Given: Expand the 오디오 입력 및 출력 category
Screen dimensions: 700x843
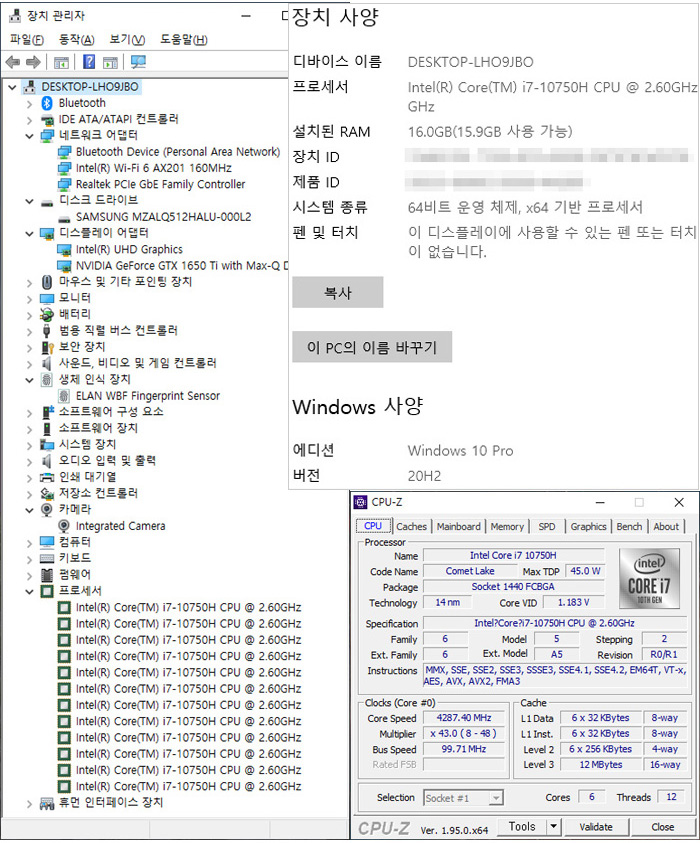Looking at the screenshot, I should 30,461.
